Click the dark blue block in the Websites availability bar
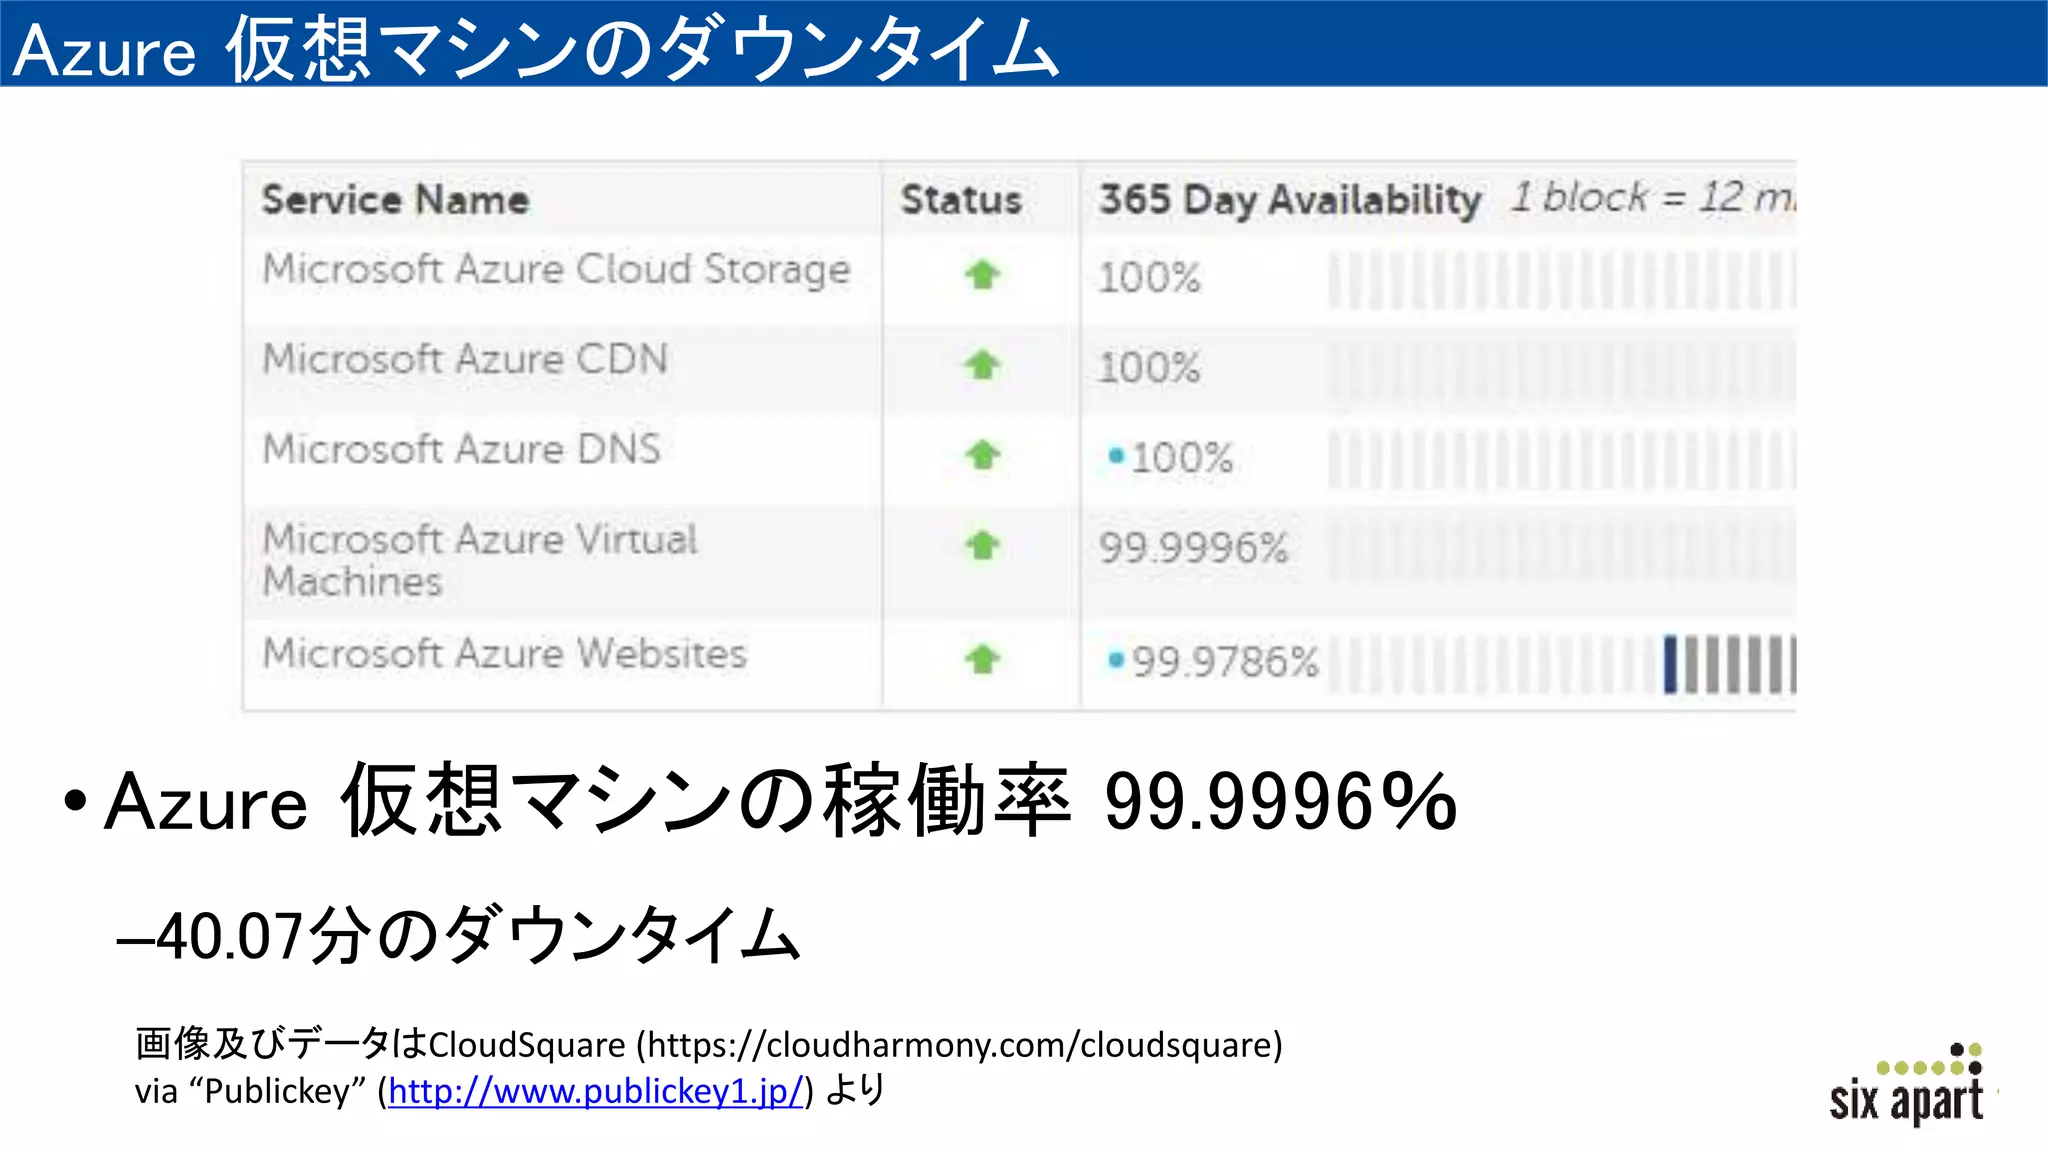2048x1152 pixels. coord(1670,664)
